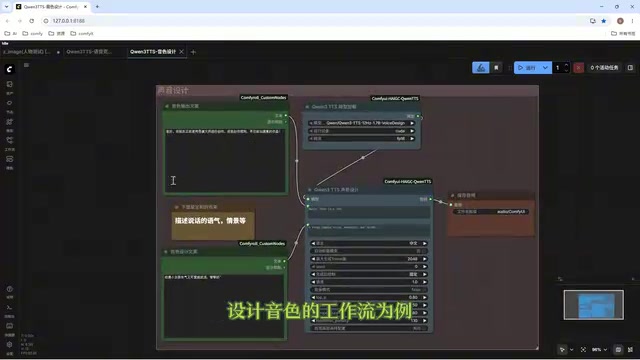640x360 pixels.
Task: Click the blue Run button
Action: (527, 68)
